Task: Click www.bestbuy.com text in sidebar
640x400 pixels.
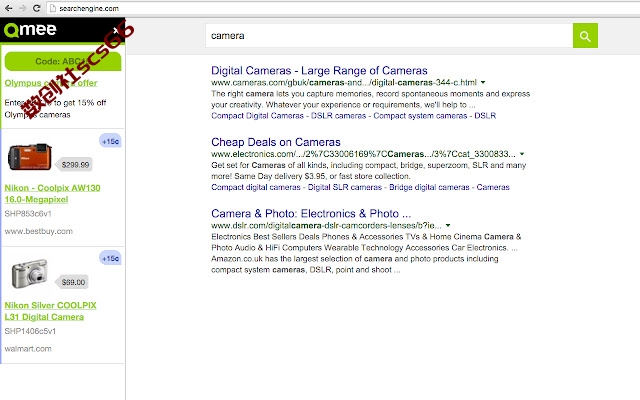Action: [x=39, y=231]
